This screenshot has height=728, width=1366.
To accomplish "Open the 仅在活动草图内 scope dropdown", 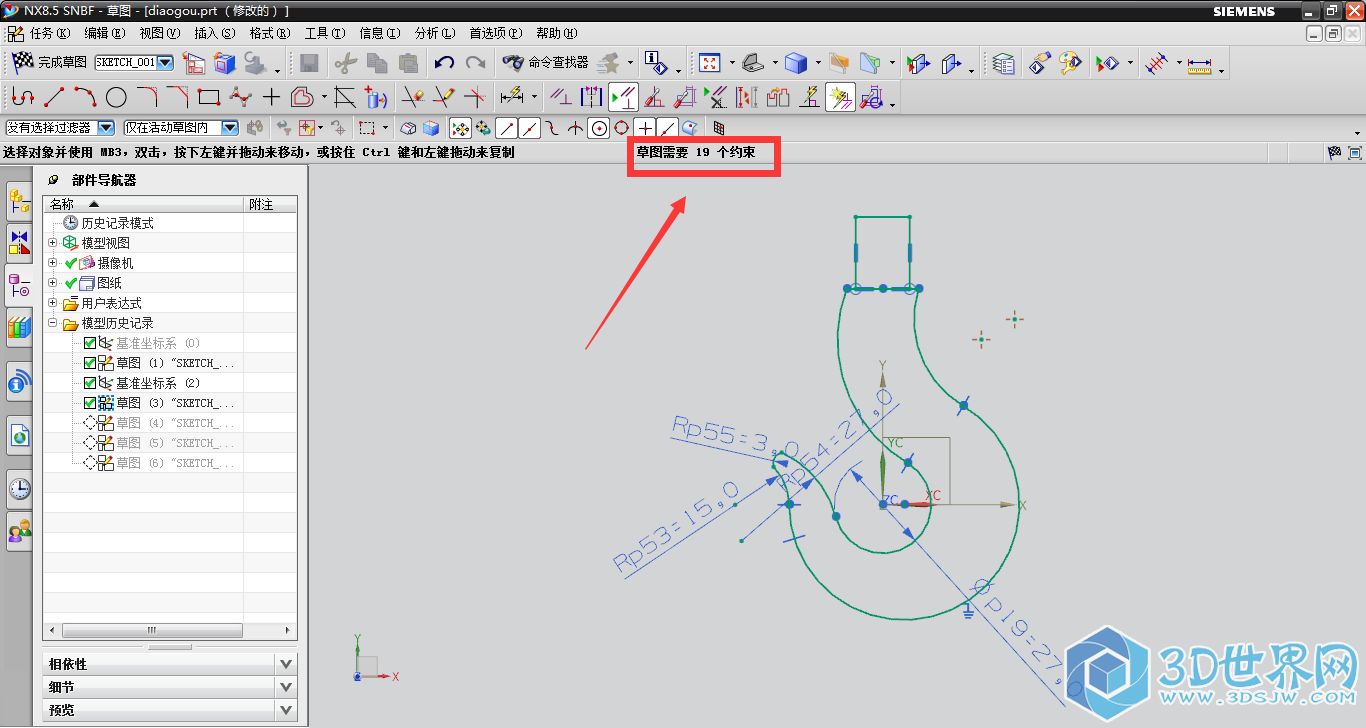I will pyautogui.click(x=229, y=128).
